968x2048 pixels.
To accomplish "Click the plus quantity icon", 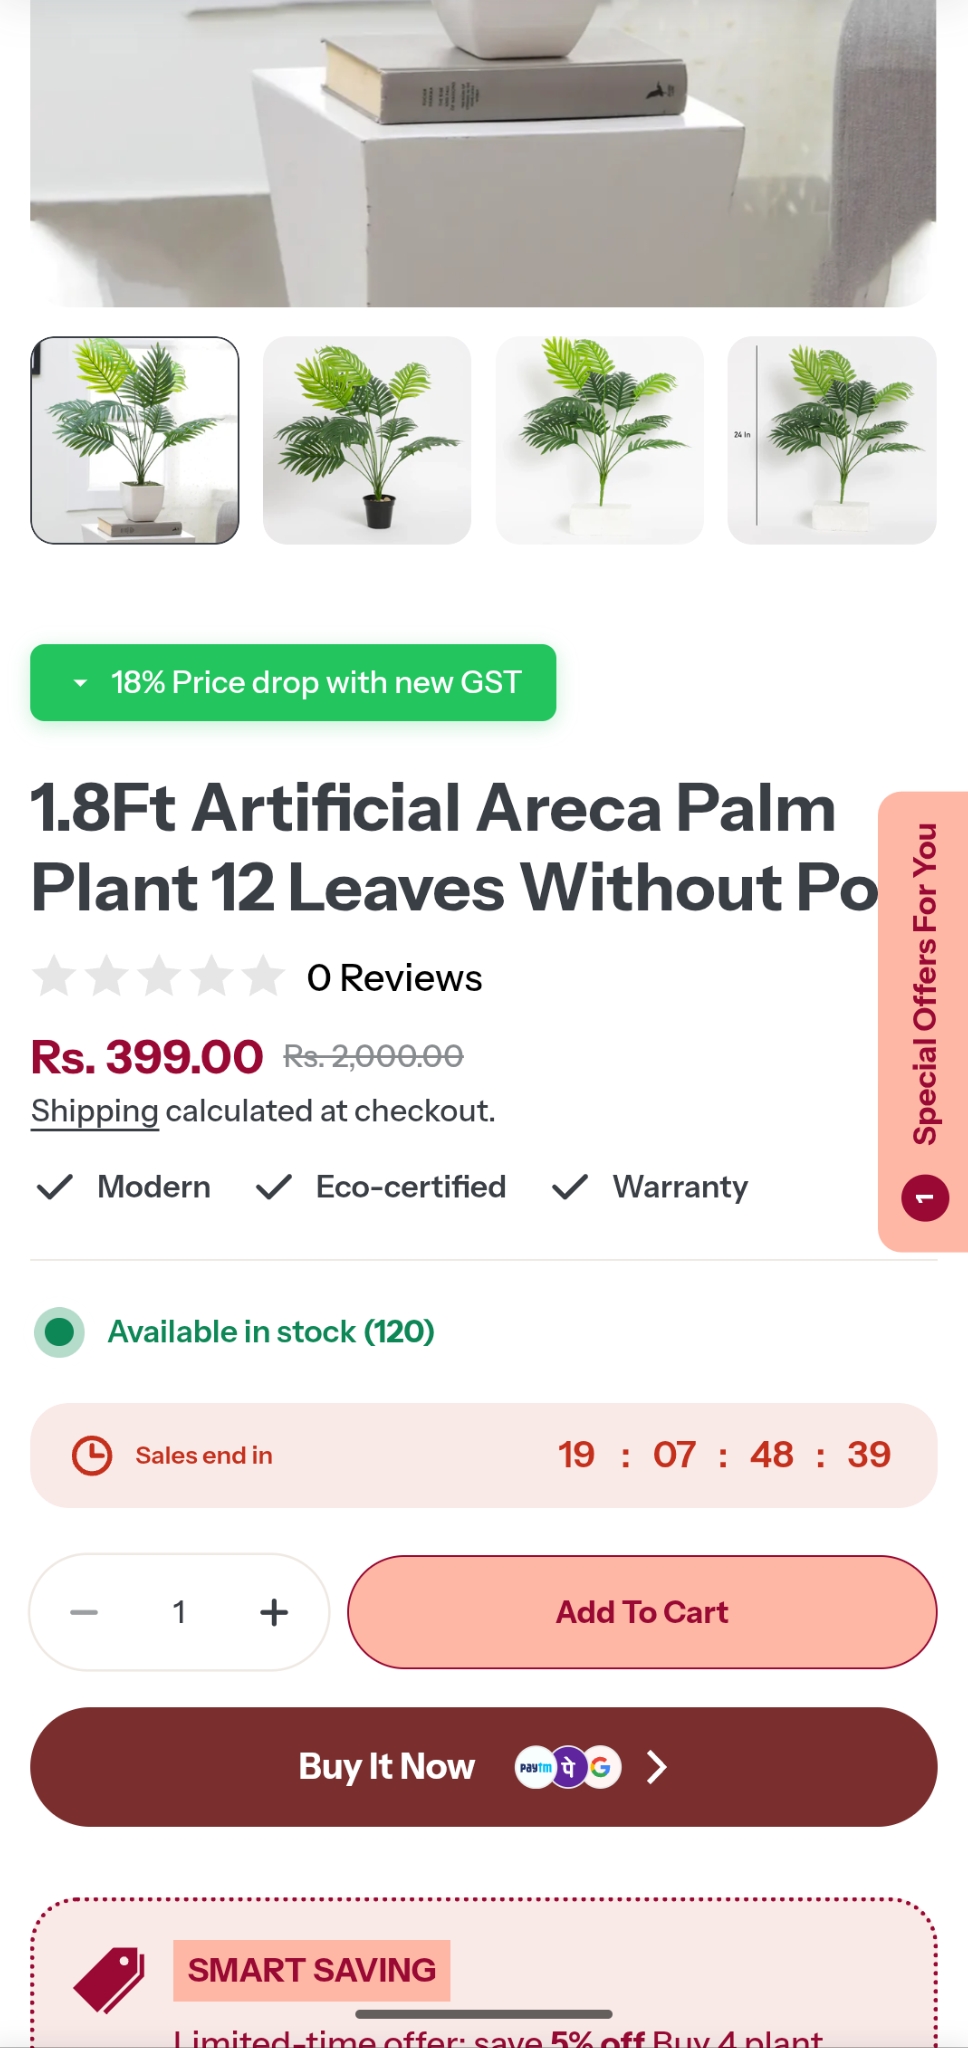I will point(274,1612).
